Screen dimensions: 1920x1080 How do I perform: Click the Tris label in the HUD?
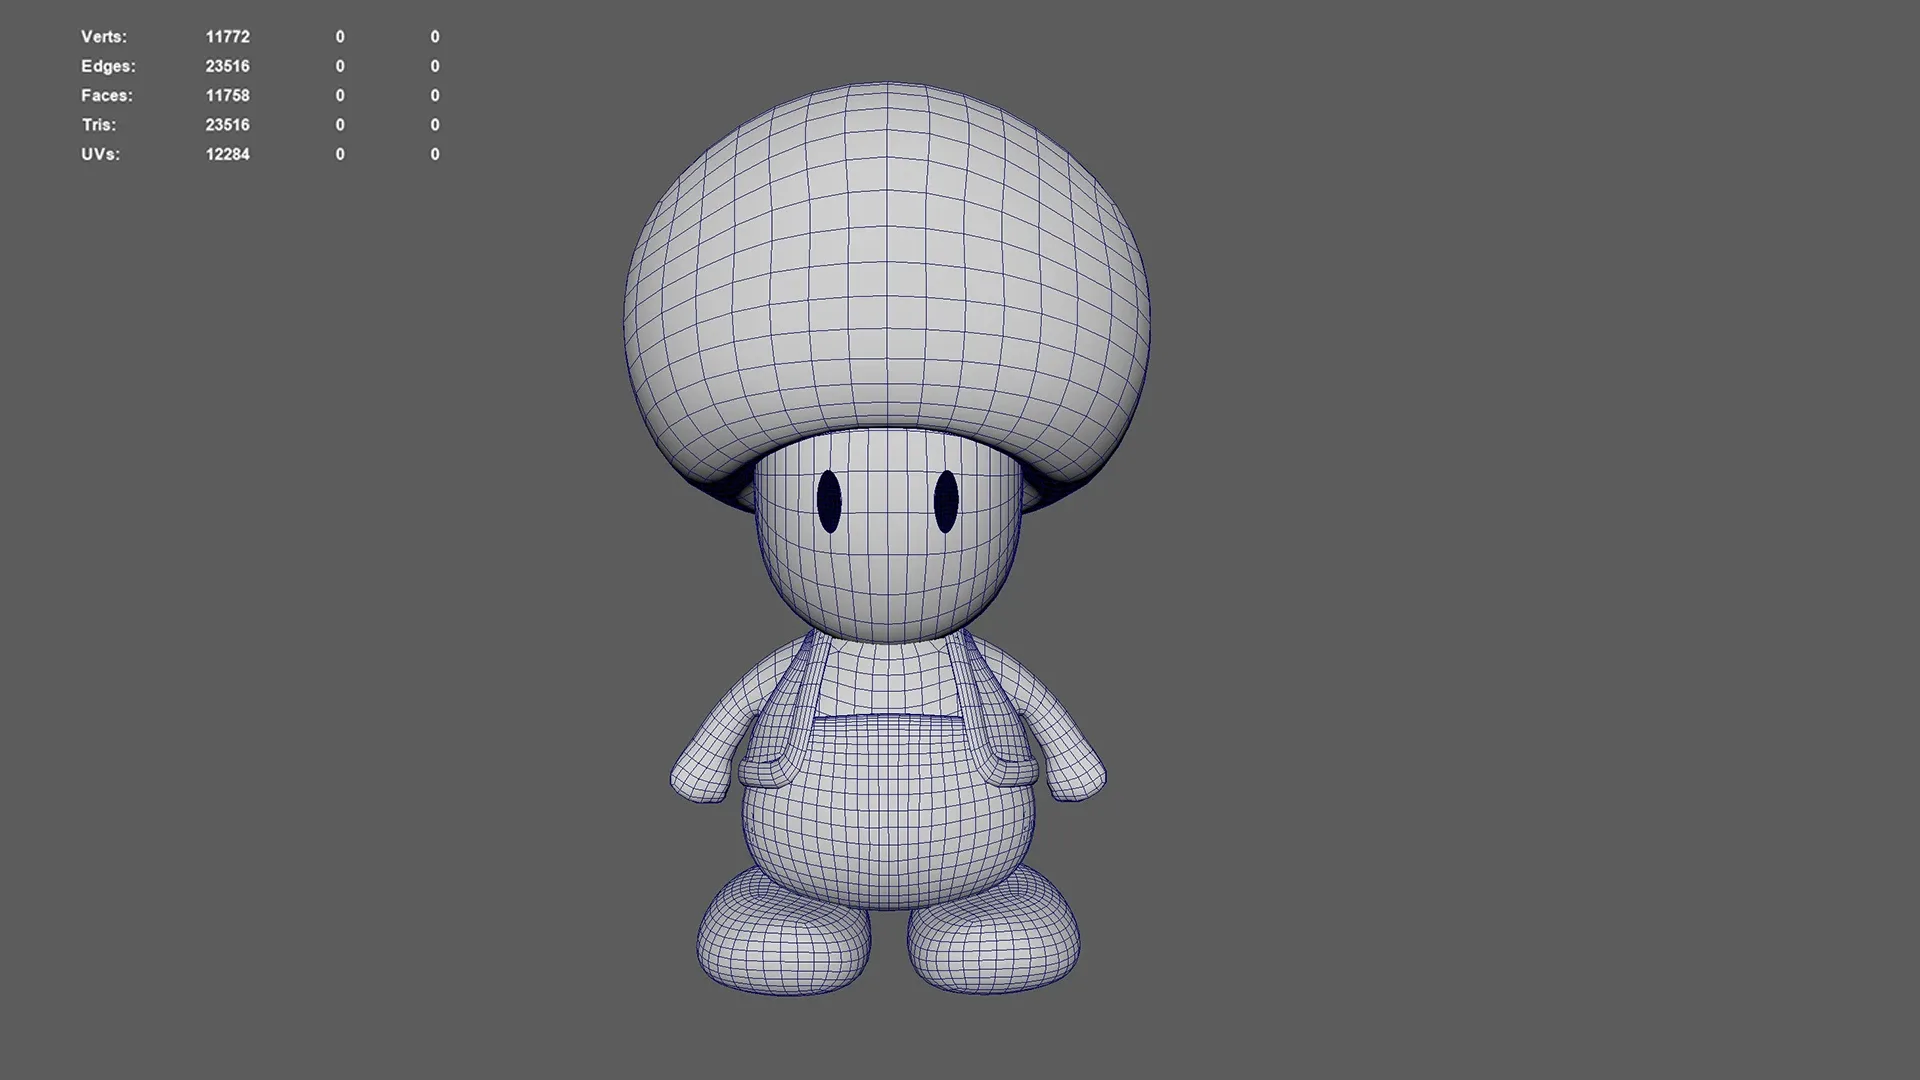[x=98, y=125]
